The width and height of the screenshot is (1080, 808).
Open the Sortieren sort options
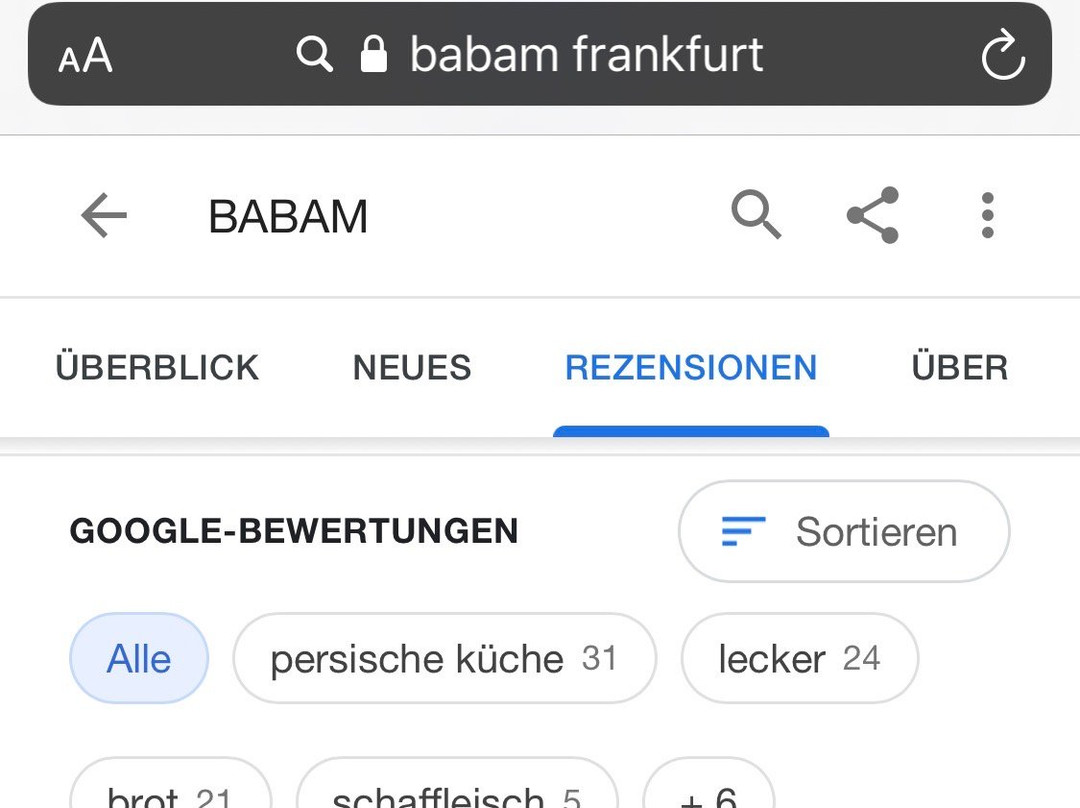843,532
